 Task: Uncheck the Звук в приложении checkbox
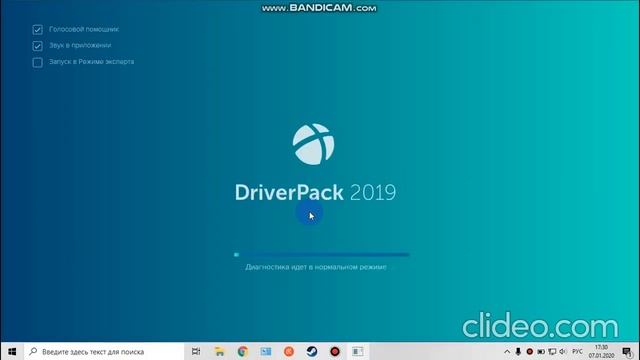(x=38, y=46)
